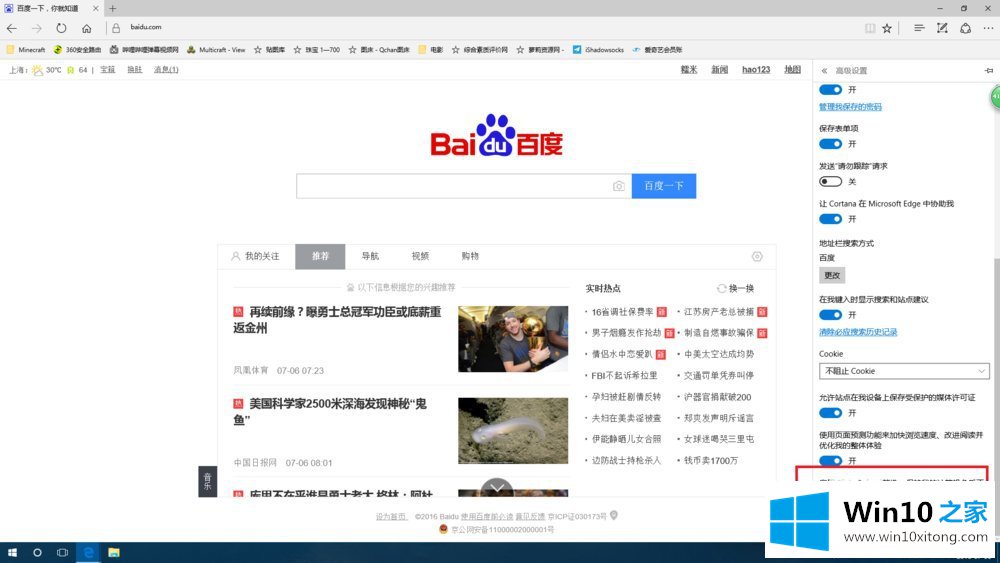Image resolution: width=1000 pixels, height=563 pixels.
Task: Toggle the offer-to-save-passwords switch
Action: (830, 89)
